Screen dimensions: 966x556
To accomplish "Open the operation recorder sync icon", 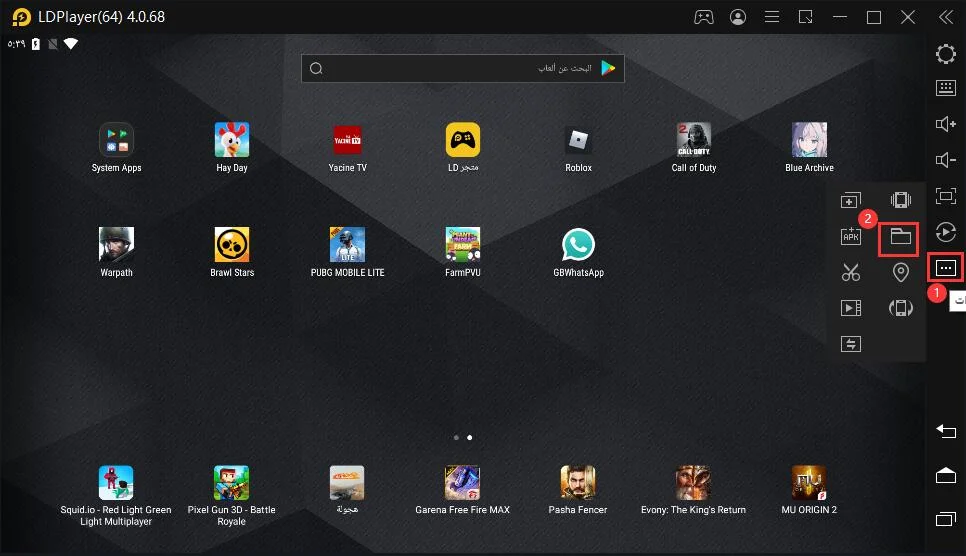I will [x=946, y=232].
